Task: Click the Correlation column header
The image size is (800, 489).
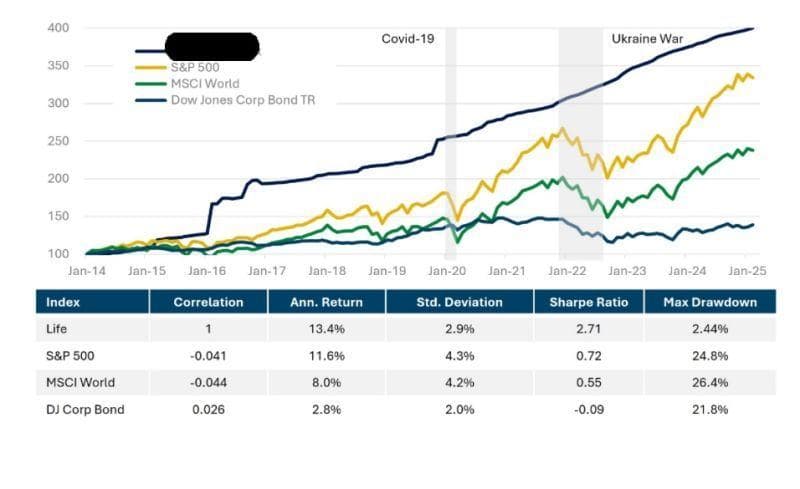Action: tap(205, 301)
